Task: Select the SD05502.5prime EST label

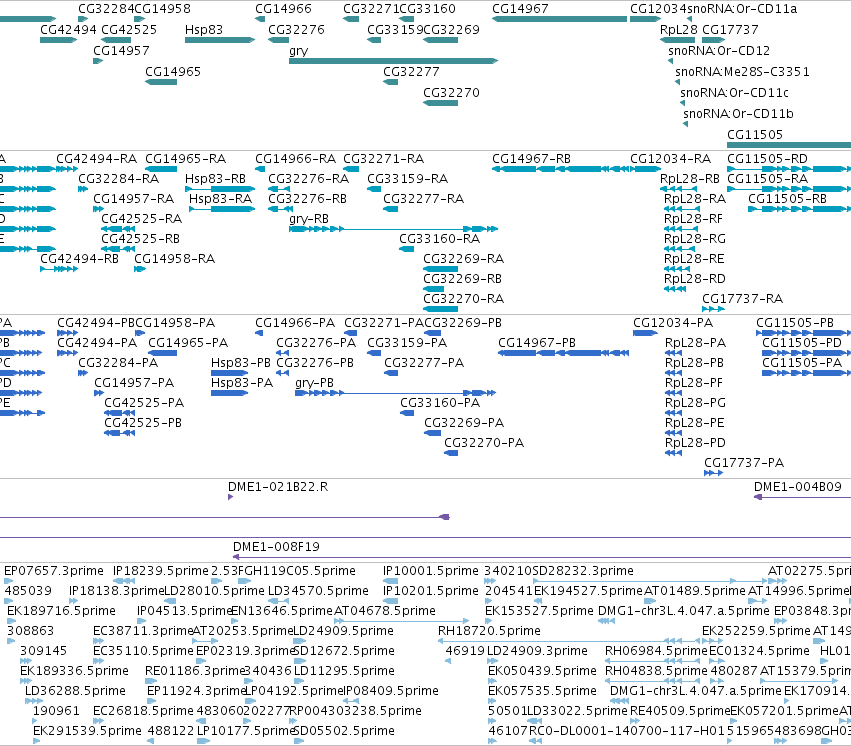Action: coord(344,731)
